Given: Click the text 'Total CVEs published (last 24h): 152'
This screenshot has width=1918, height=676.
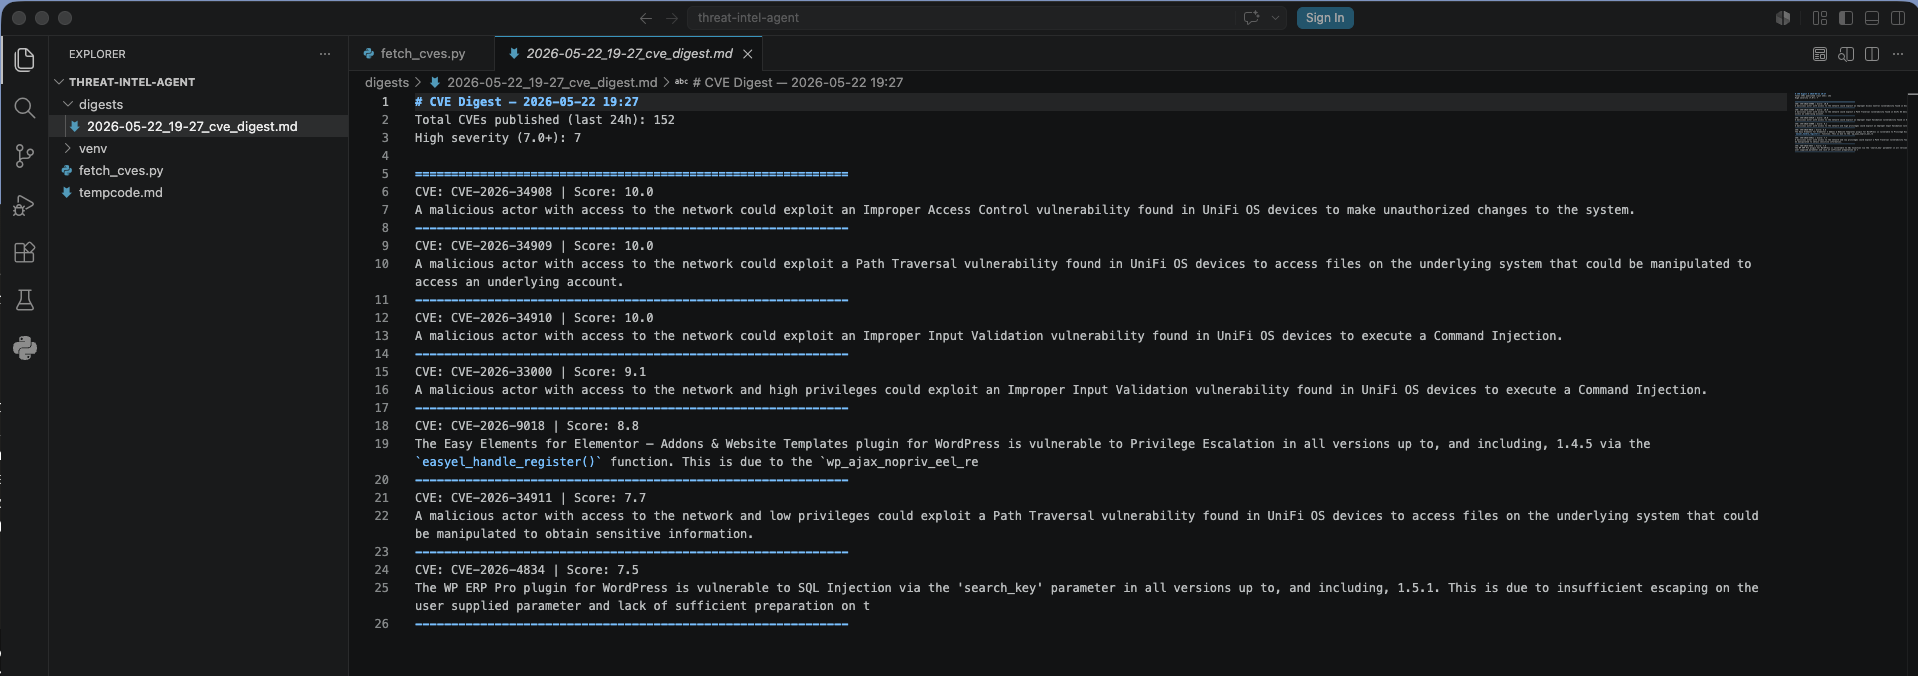Looking at the screenshot, I should [x=545, y=120].
